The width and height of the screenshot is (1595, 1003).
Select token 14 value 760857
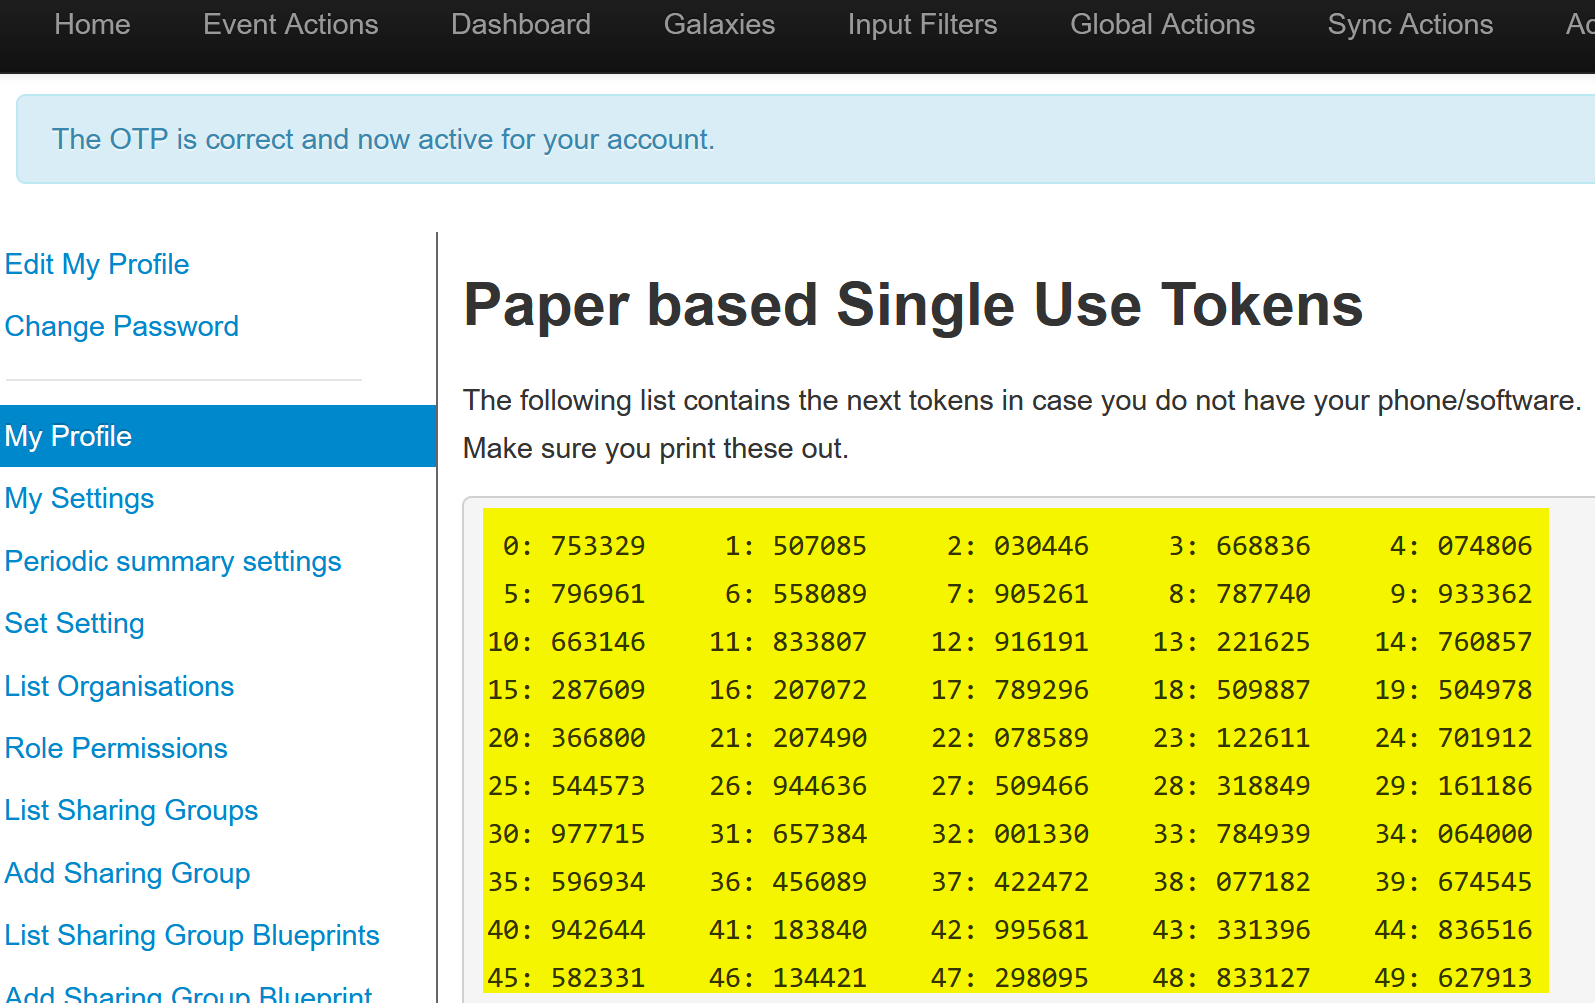[1485, 642]
